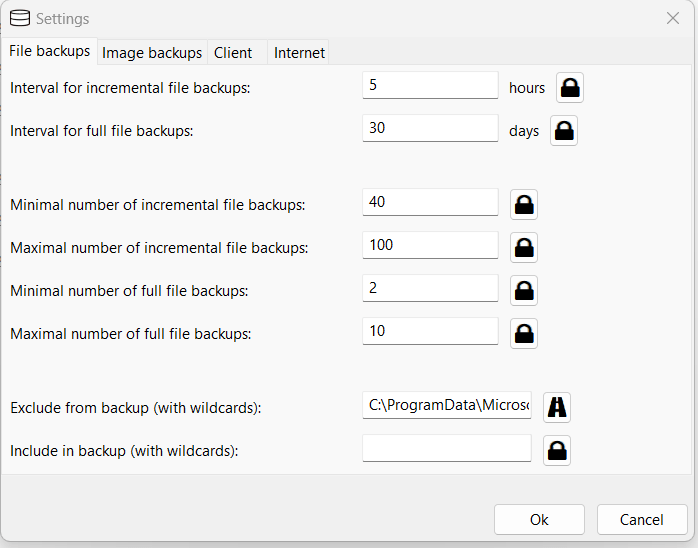Screen dimensions: 698x548
Task: Click the 'Include in backup (with wildcards):' label
Action: coord(124,451)
